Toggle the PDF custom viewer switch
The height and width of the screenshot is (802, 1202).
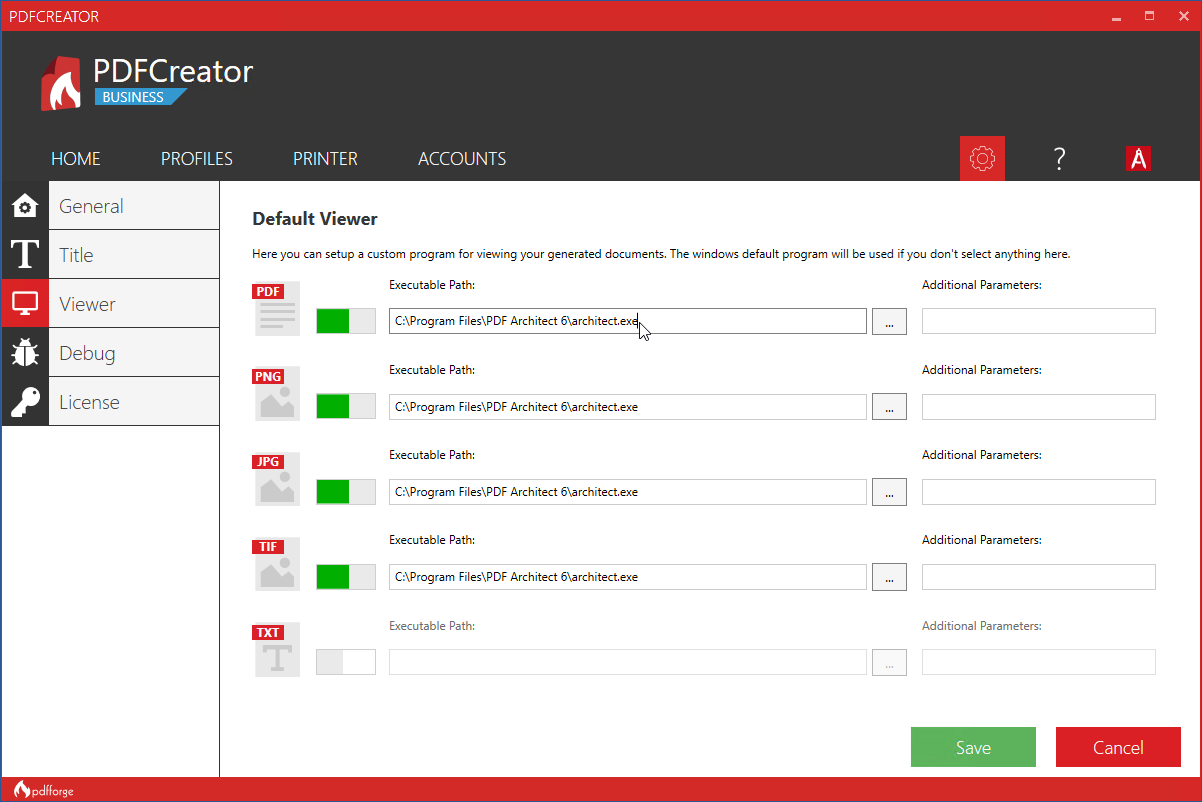[x=346, y=321]
